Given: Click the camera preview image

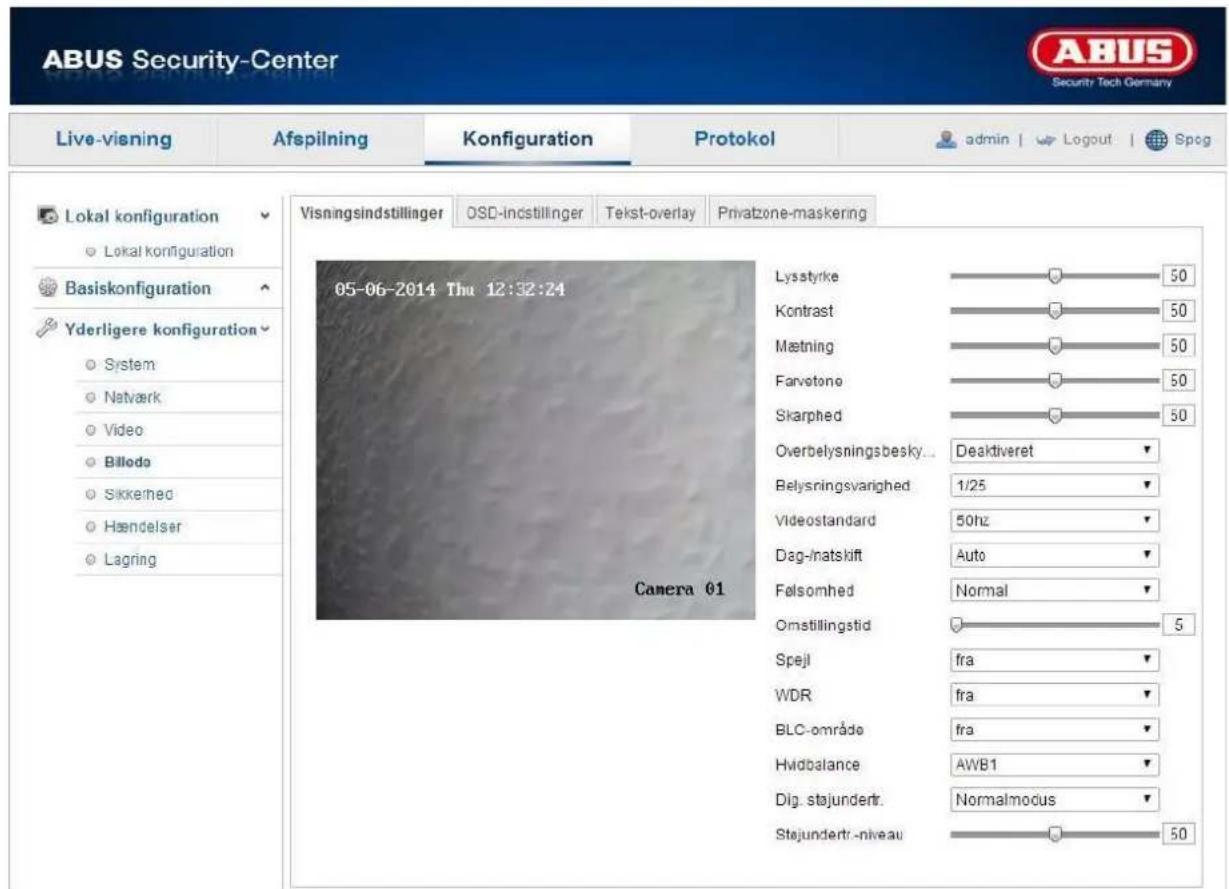Looking at the screenshot, I should pos(535,440).
